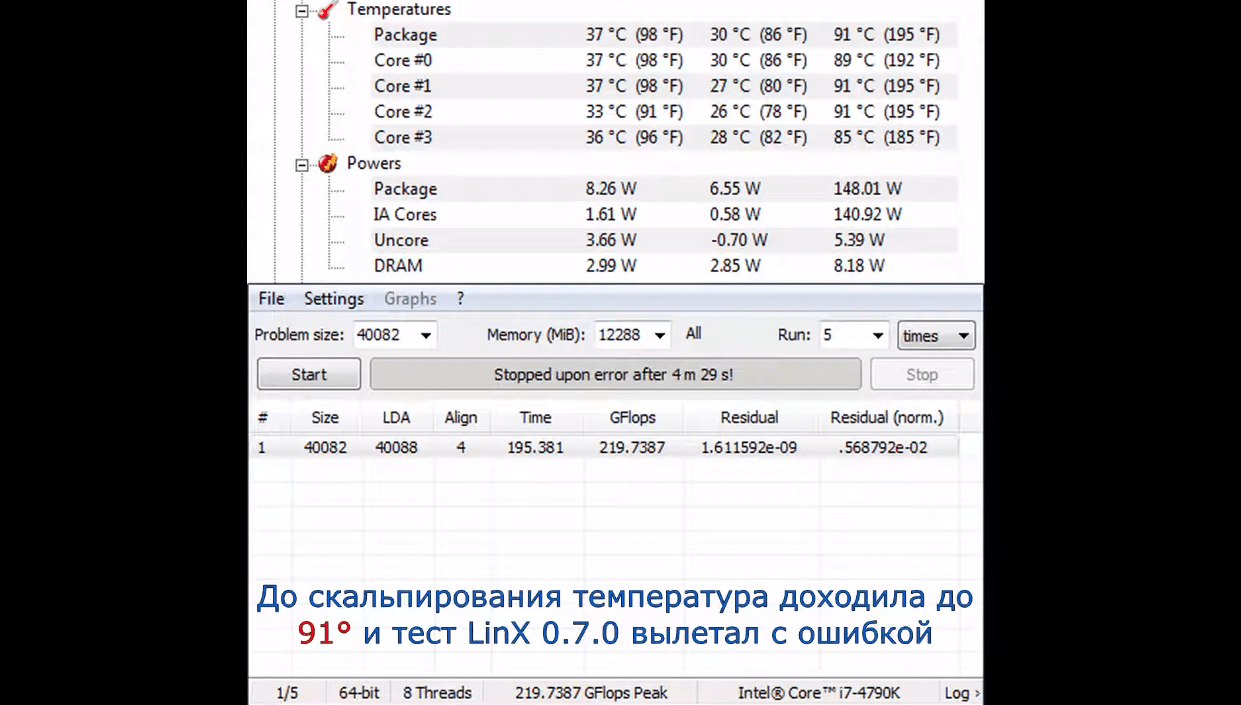The image size is (1241, 705).
Task: Open the times unit dropdown
Action: click(963, 336)
